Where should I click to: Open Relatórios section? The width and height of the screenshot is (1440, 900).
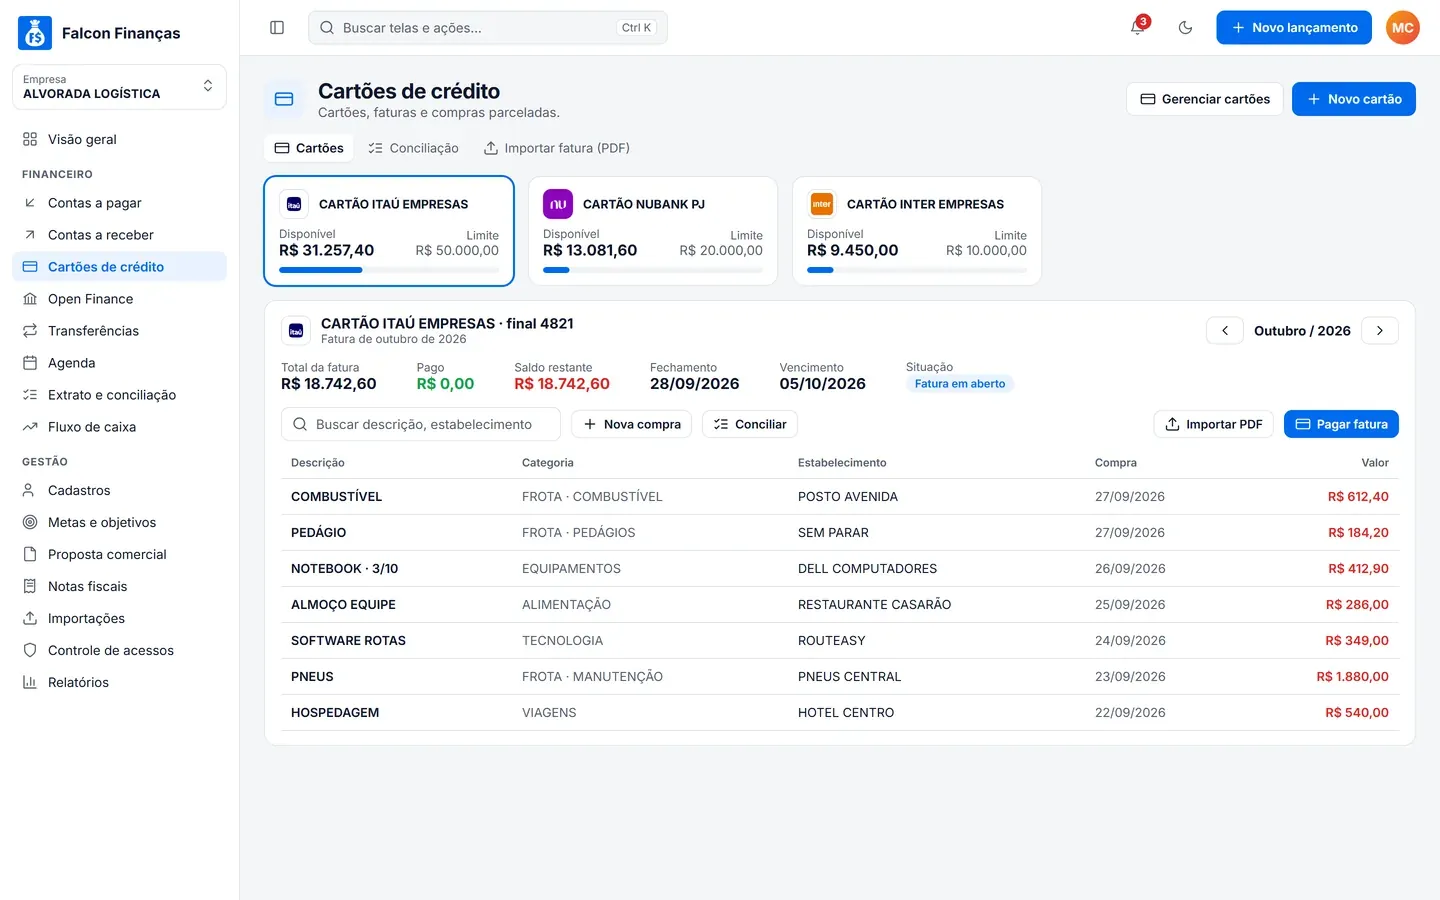coord(119,682)
